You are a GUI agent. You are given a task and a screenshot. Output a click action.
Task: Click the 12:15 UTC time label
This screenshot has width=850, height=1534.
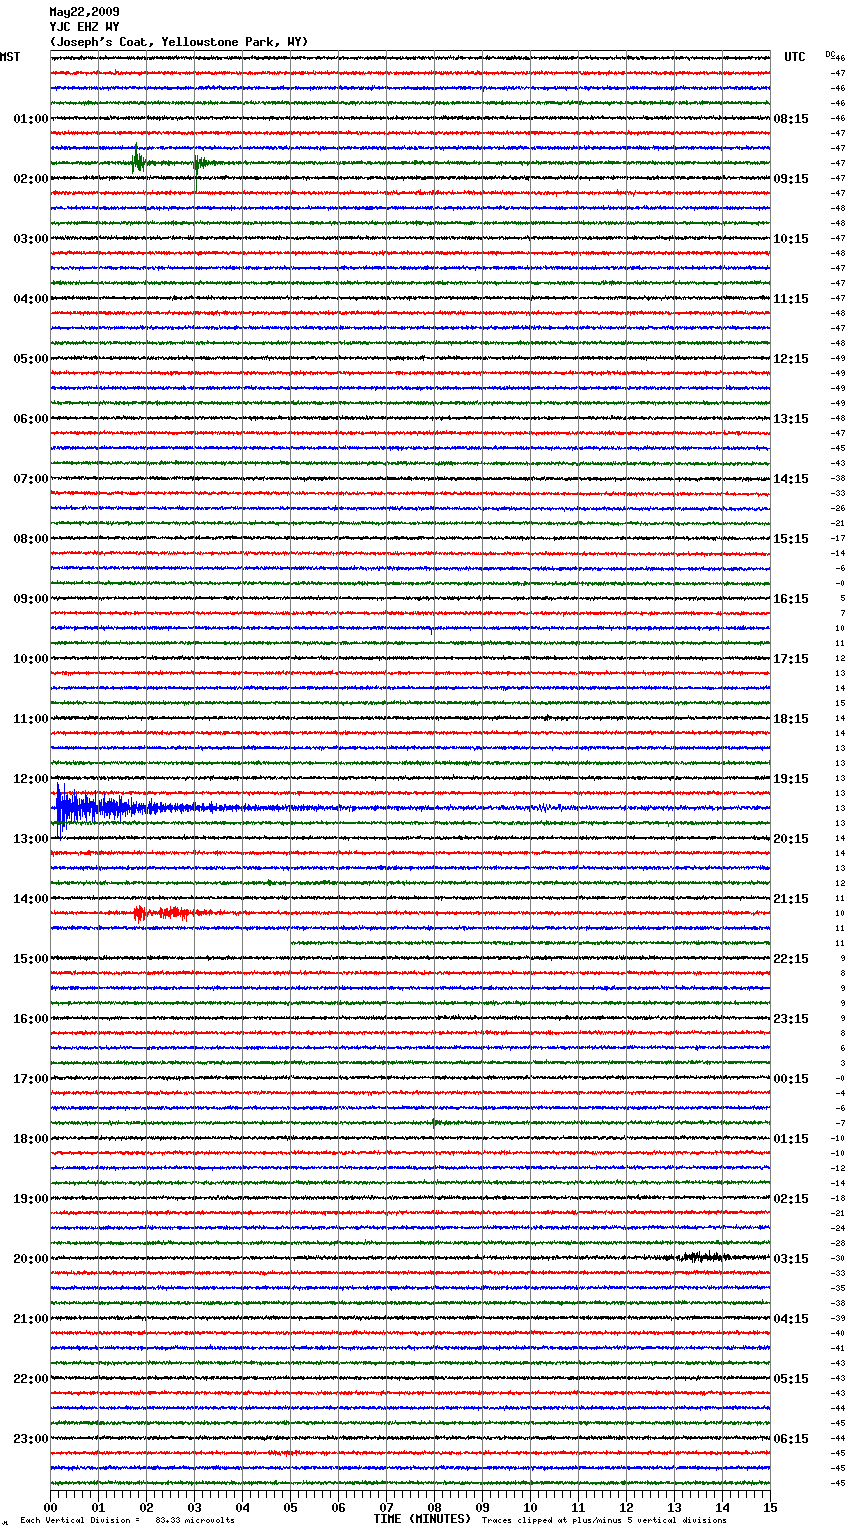(x=791, y=359)
